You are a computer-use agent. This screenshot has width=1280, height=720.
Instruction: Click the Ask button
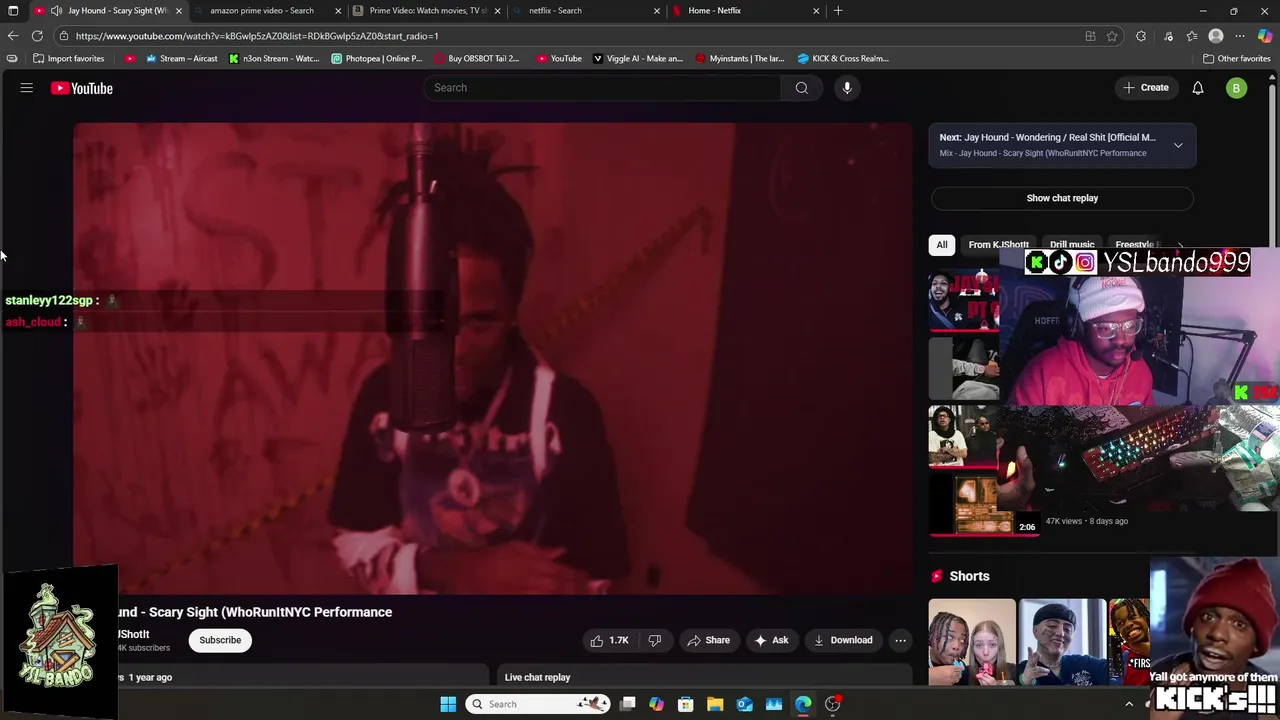[x=771, y=640]
